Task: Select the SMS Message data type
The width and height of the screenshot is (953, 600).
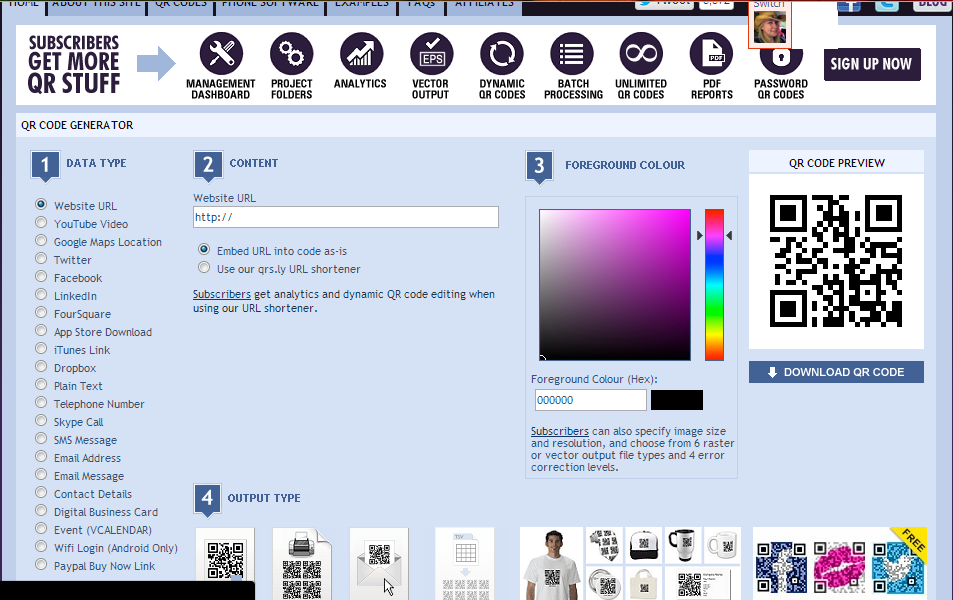Action: pos(41,438)
